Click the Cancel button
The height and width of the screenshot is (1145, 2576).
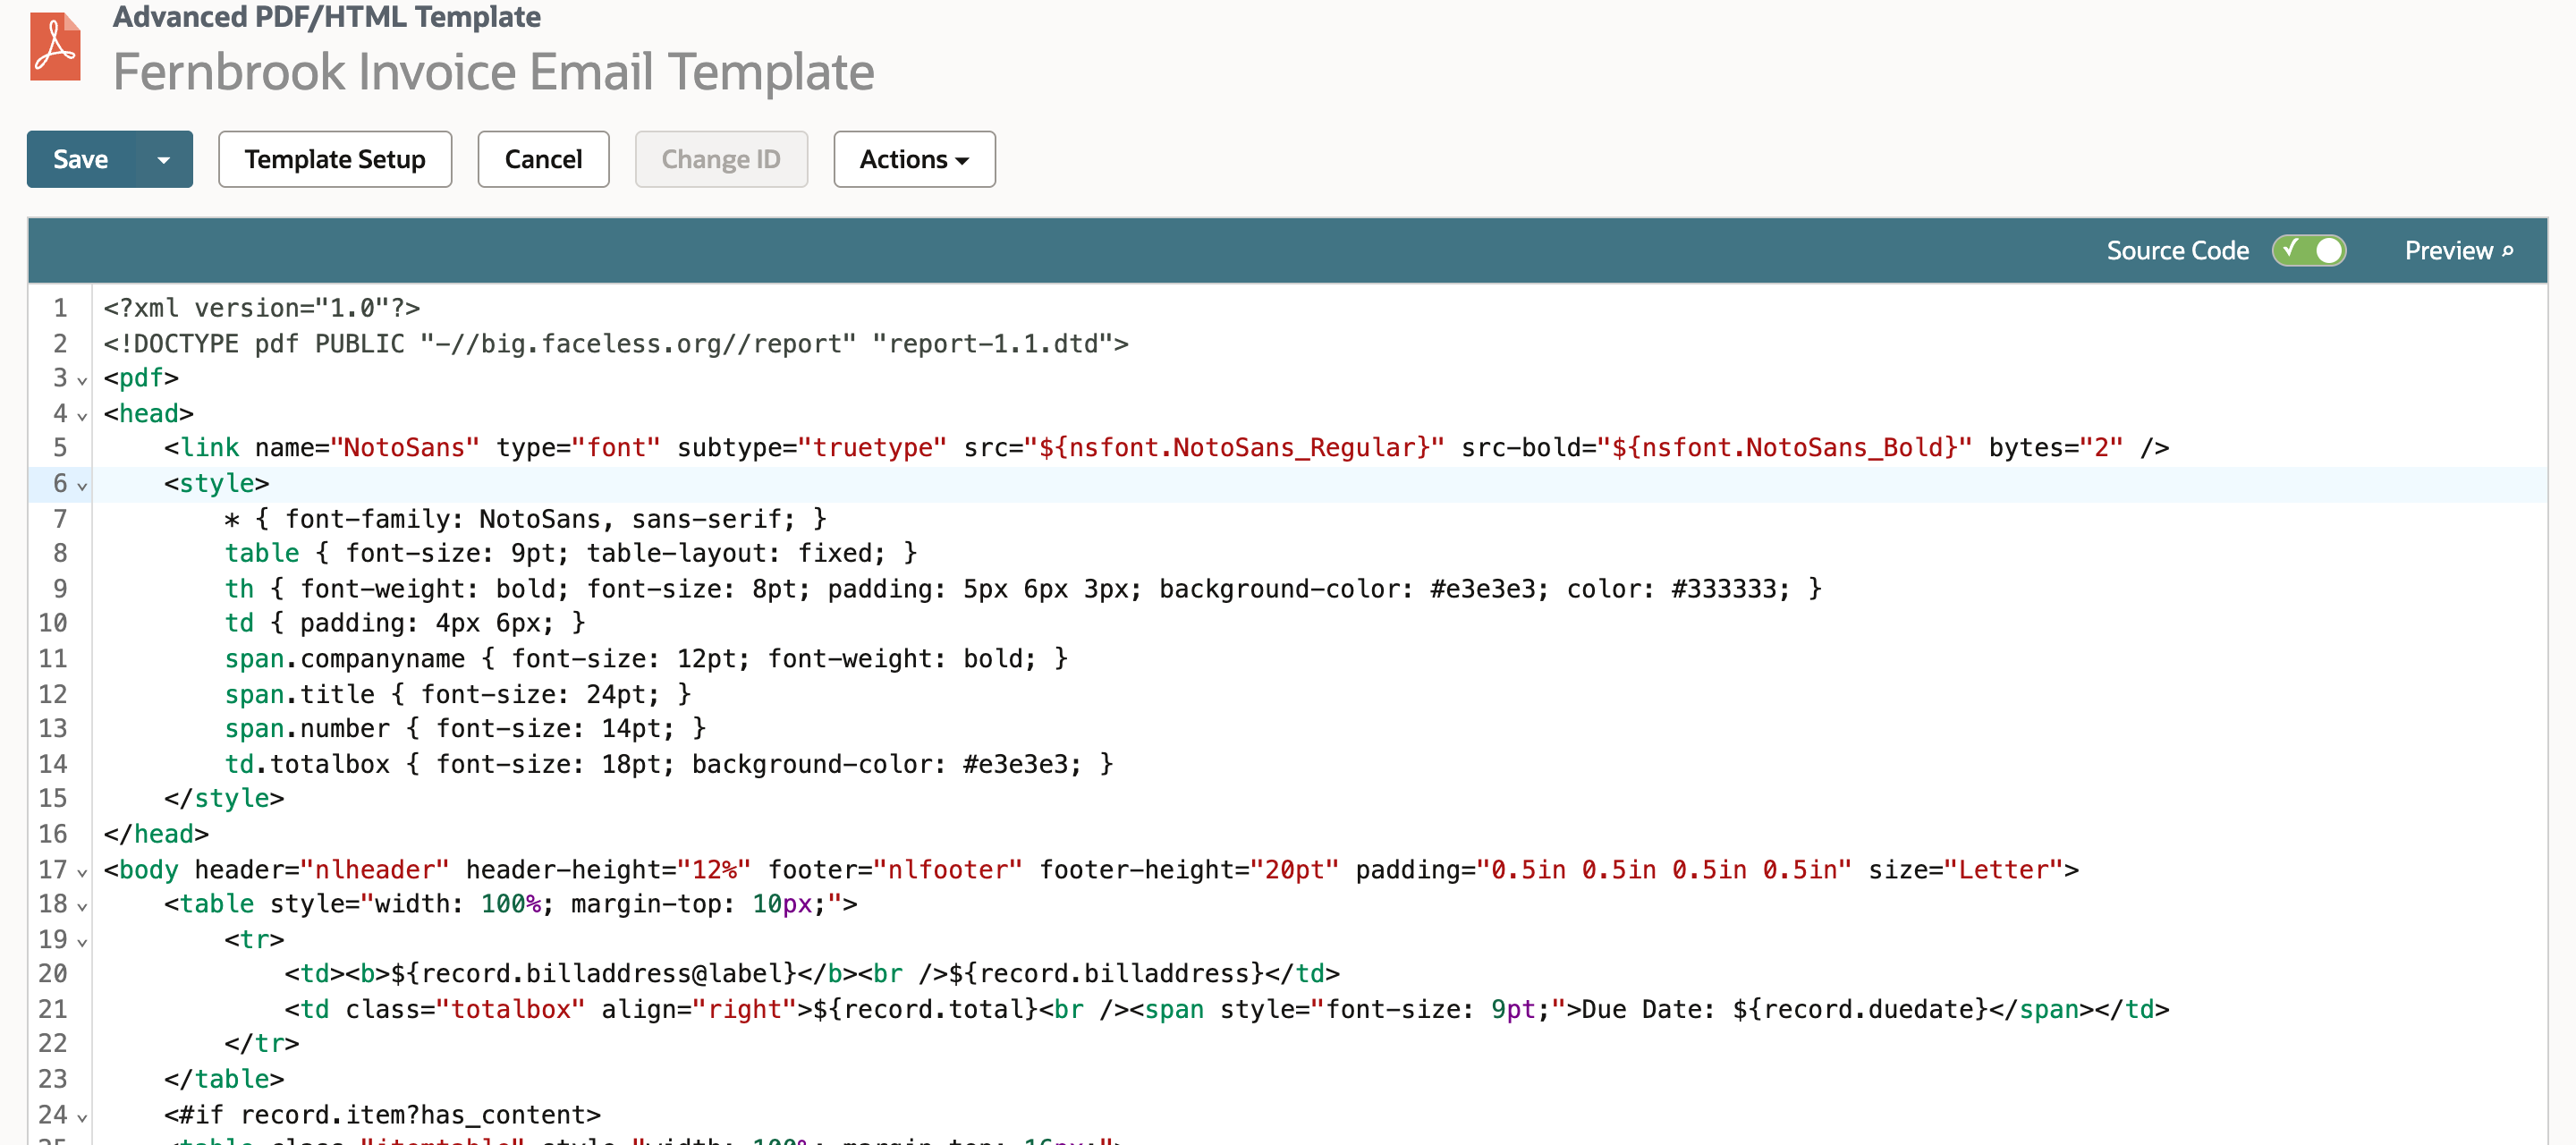pos(543,159)
